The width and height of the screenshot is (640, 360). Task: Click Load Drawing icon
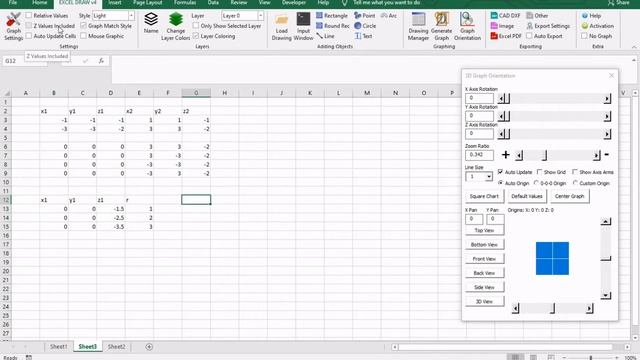[281, 27]
